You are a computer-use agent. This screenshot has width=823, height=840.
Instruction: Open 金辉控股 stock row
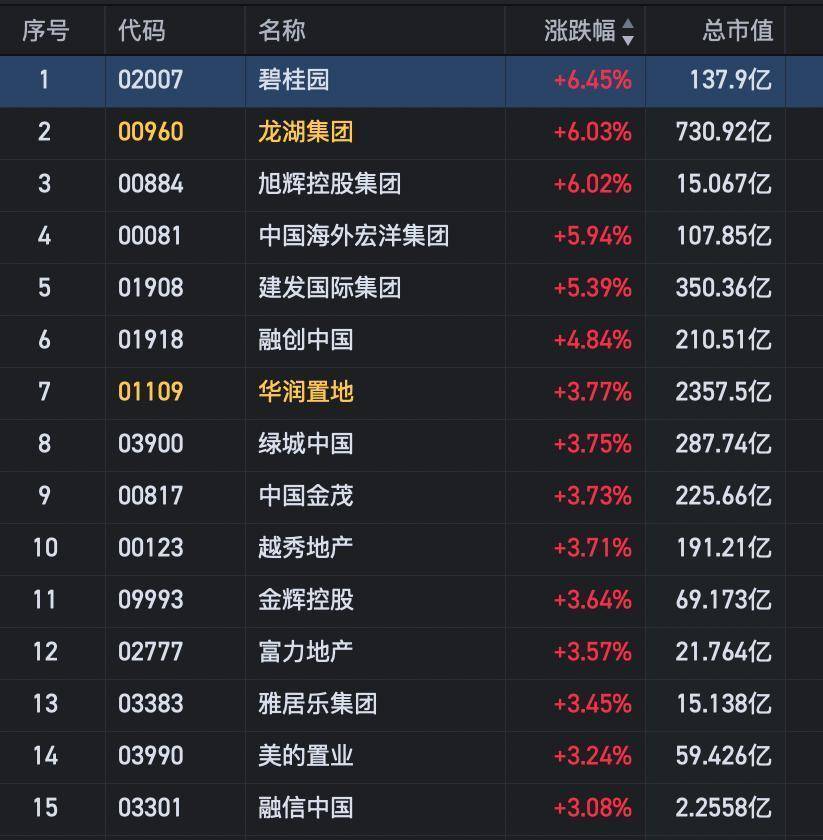click(305, 600)
